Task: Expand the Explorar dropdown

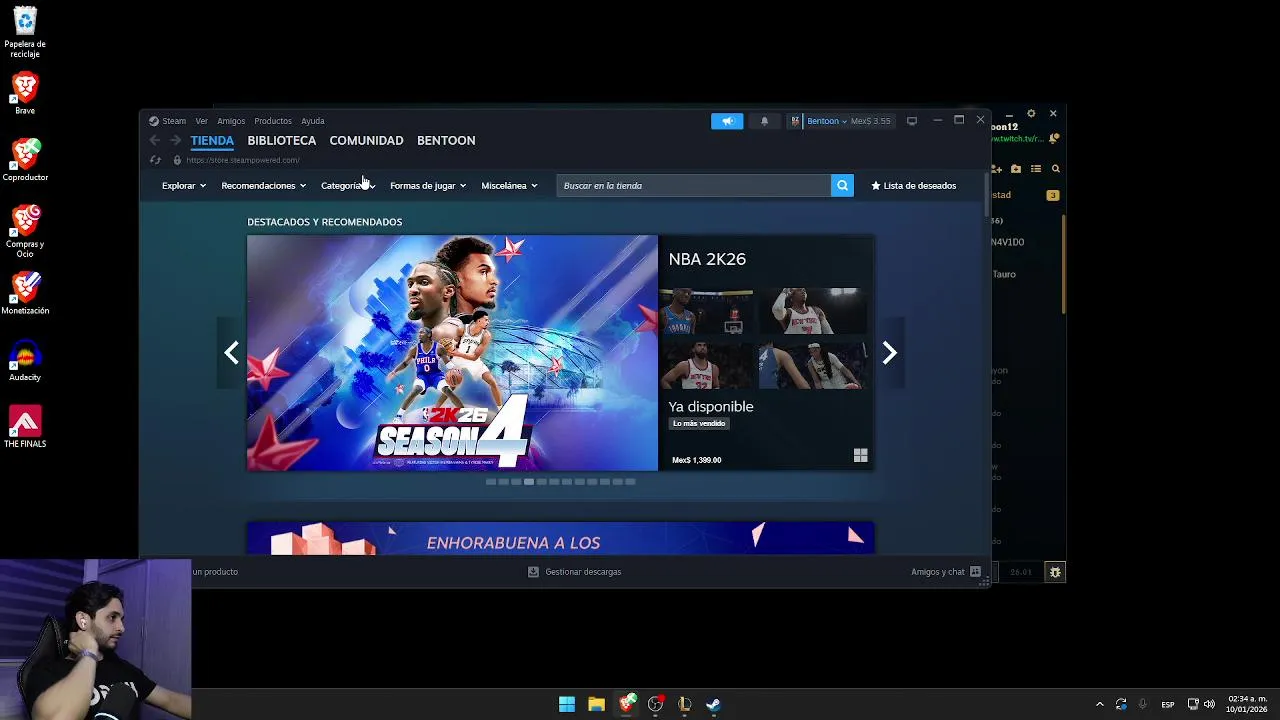Action: (x=184, y=185)
